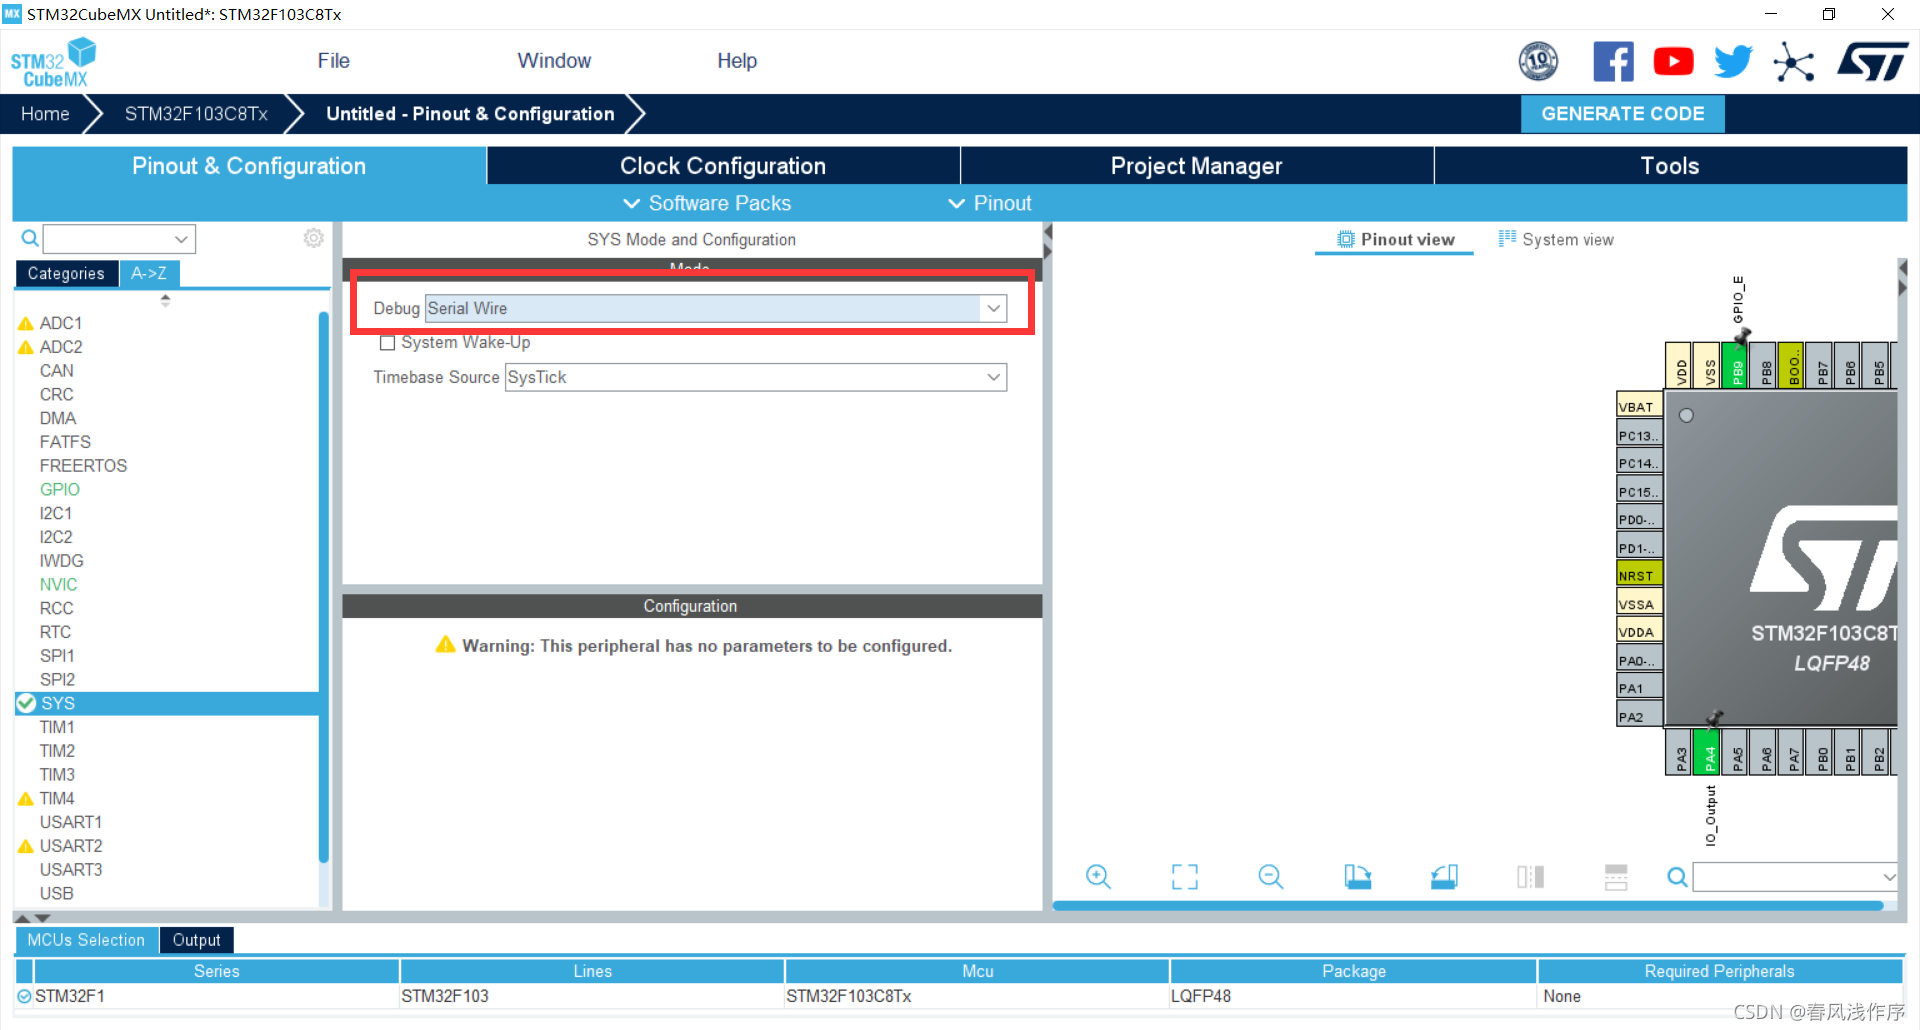Image resolution: width=1920 pixels, height=1030 pixels.
Task: Click the category search magnifier icon
Action: click(30, 238)
